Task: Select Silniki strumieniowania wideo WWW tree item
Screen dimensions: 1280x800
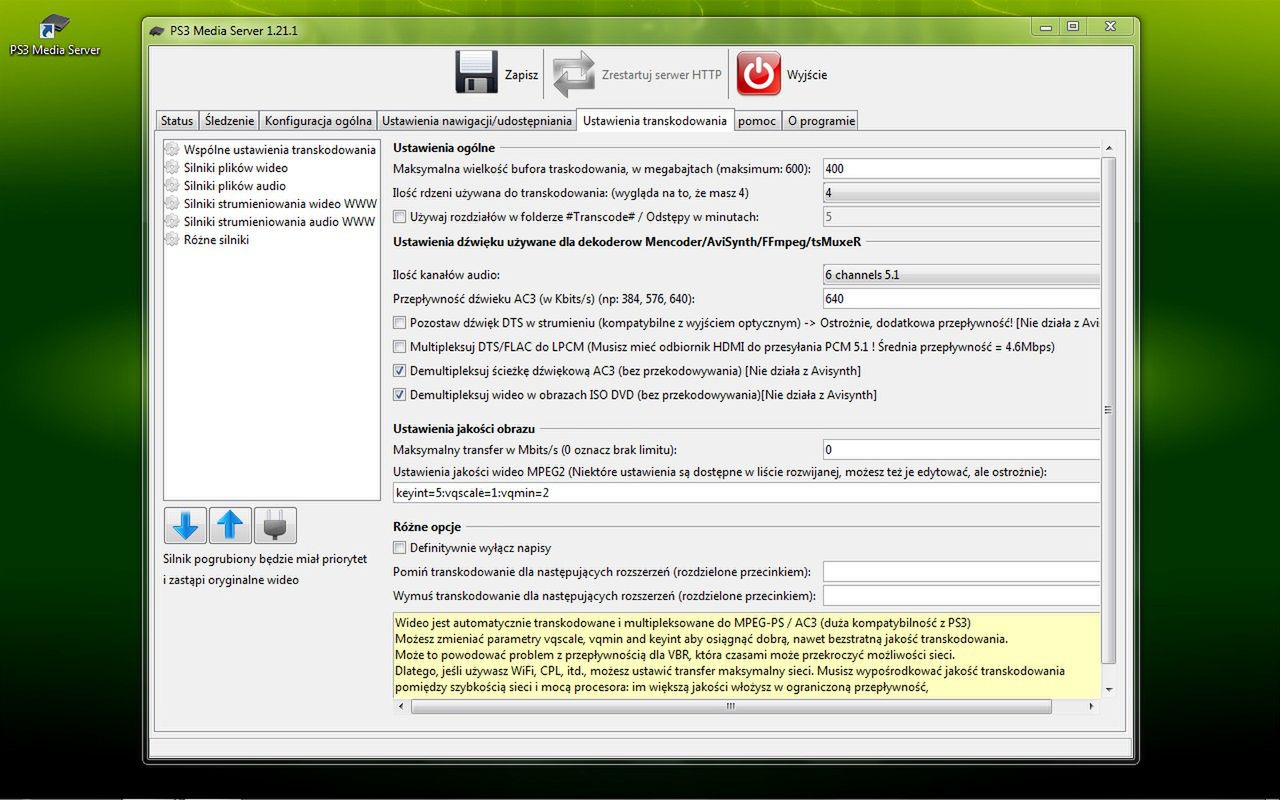Action: tap(280, 204)
